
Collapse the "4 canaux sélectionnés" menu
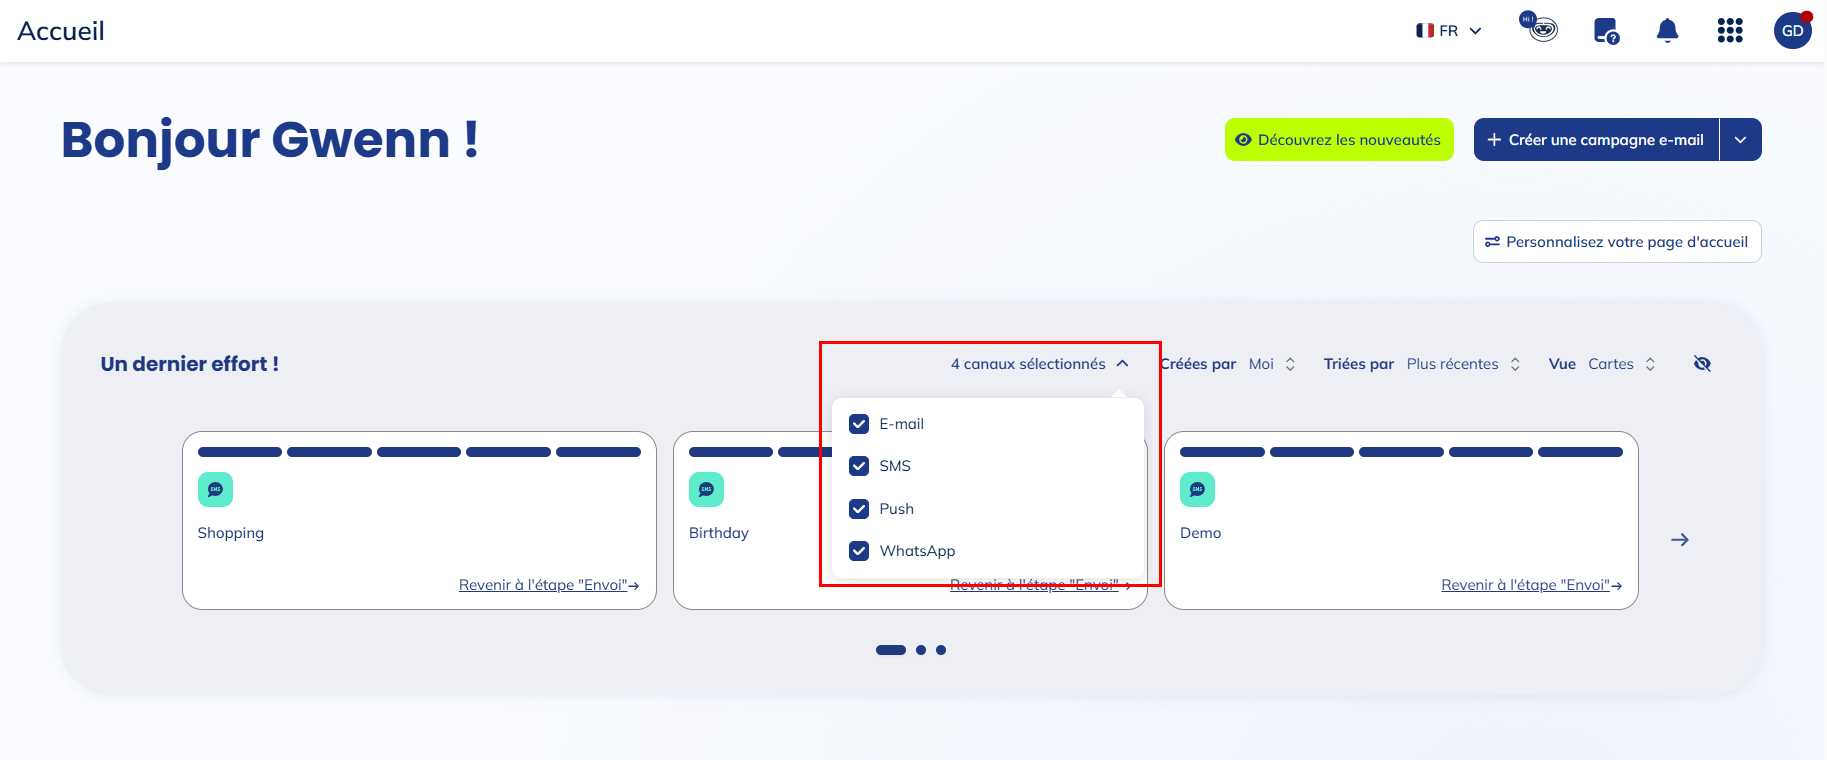(1039, 364)
